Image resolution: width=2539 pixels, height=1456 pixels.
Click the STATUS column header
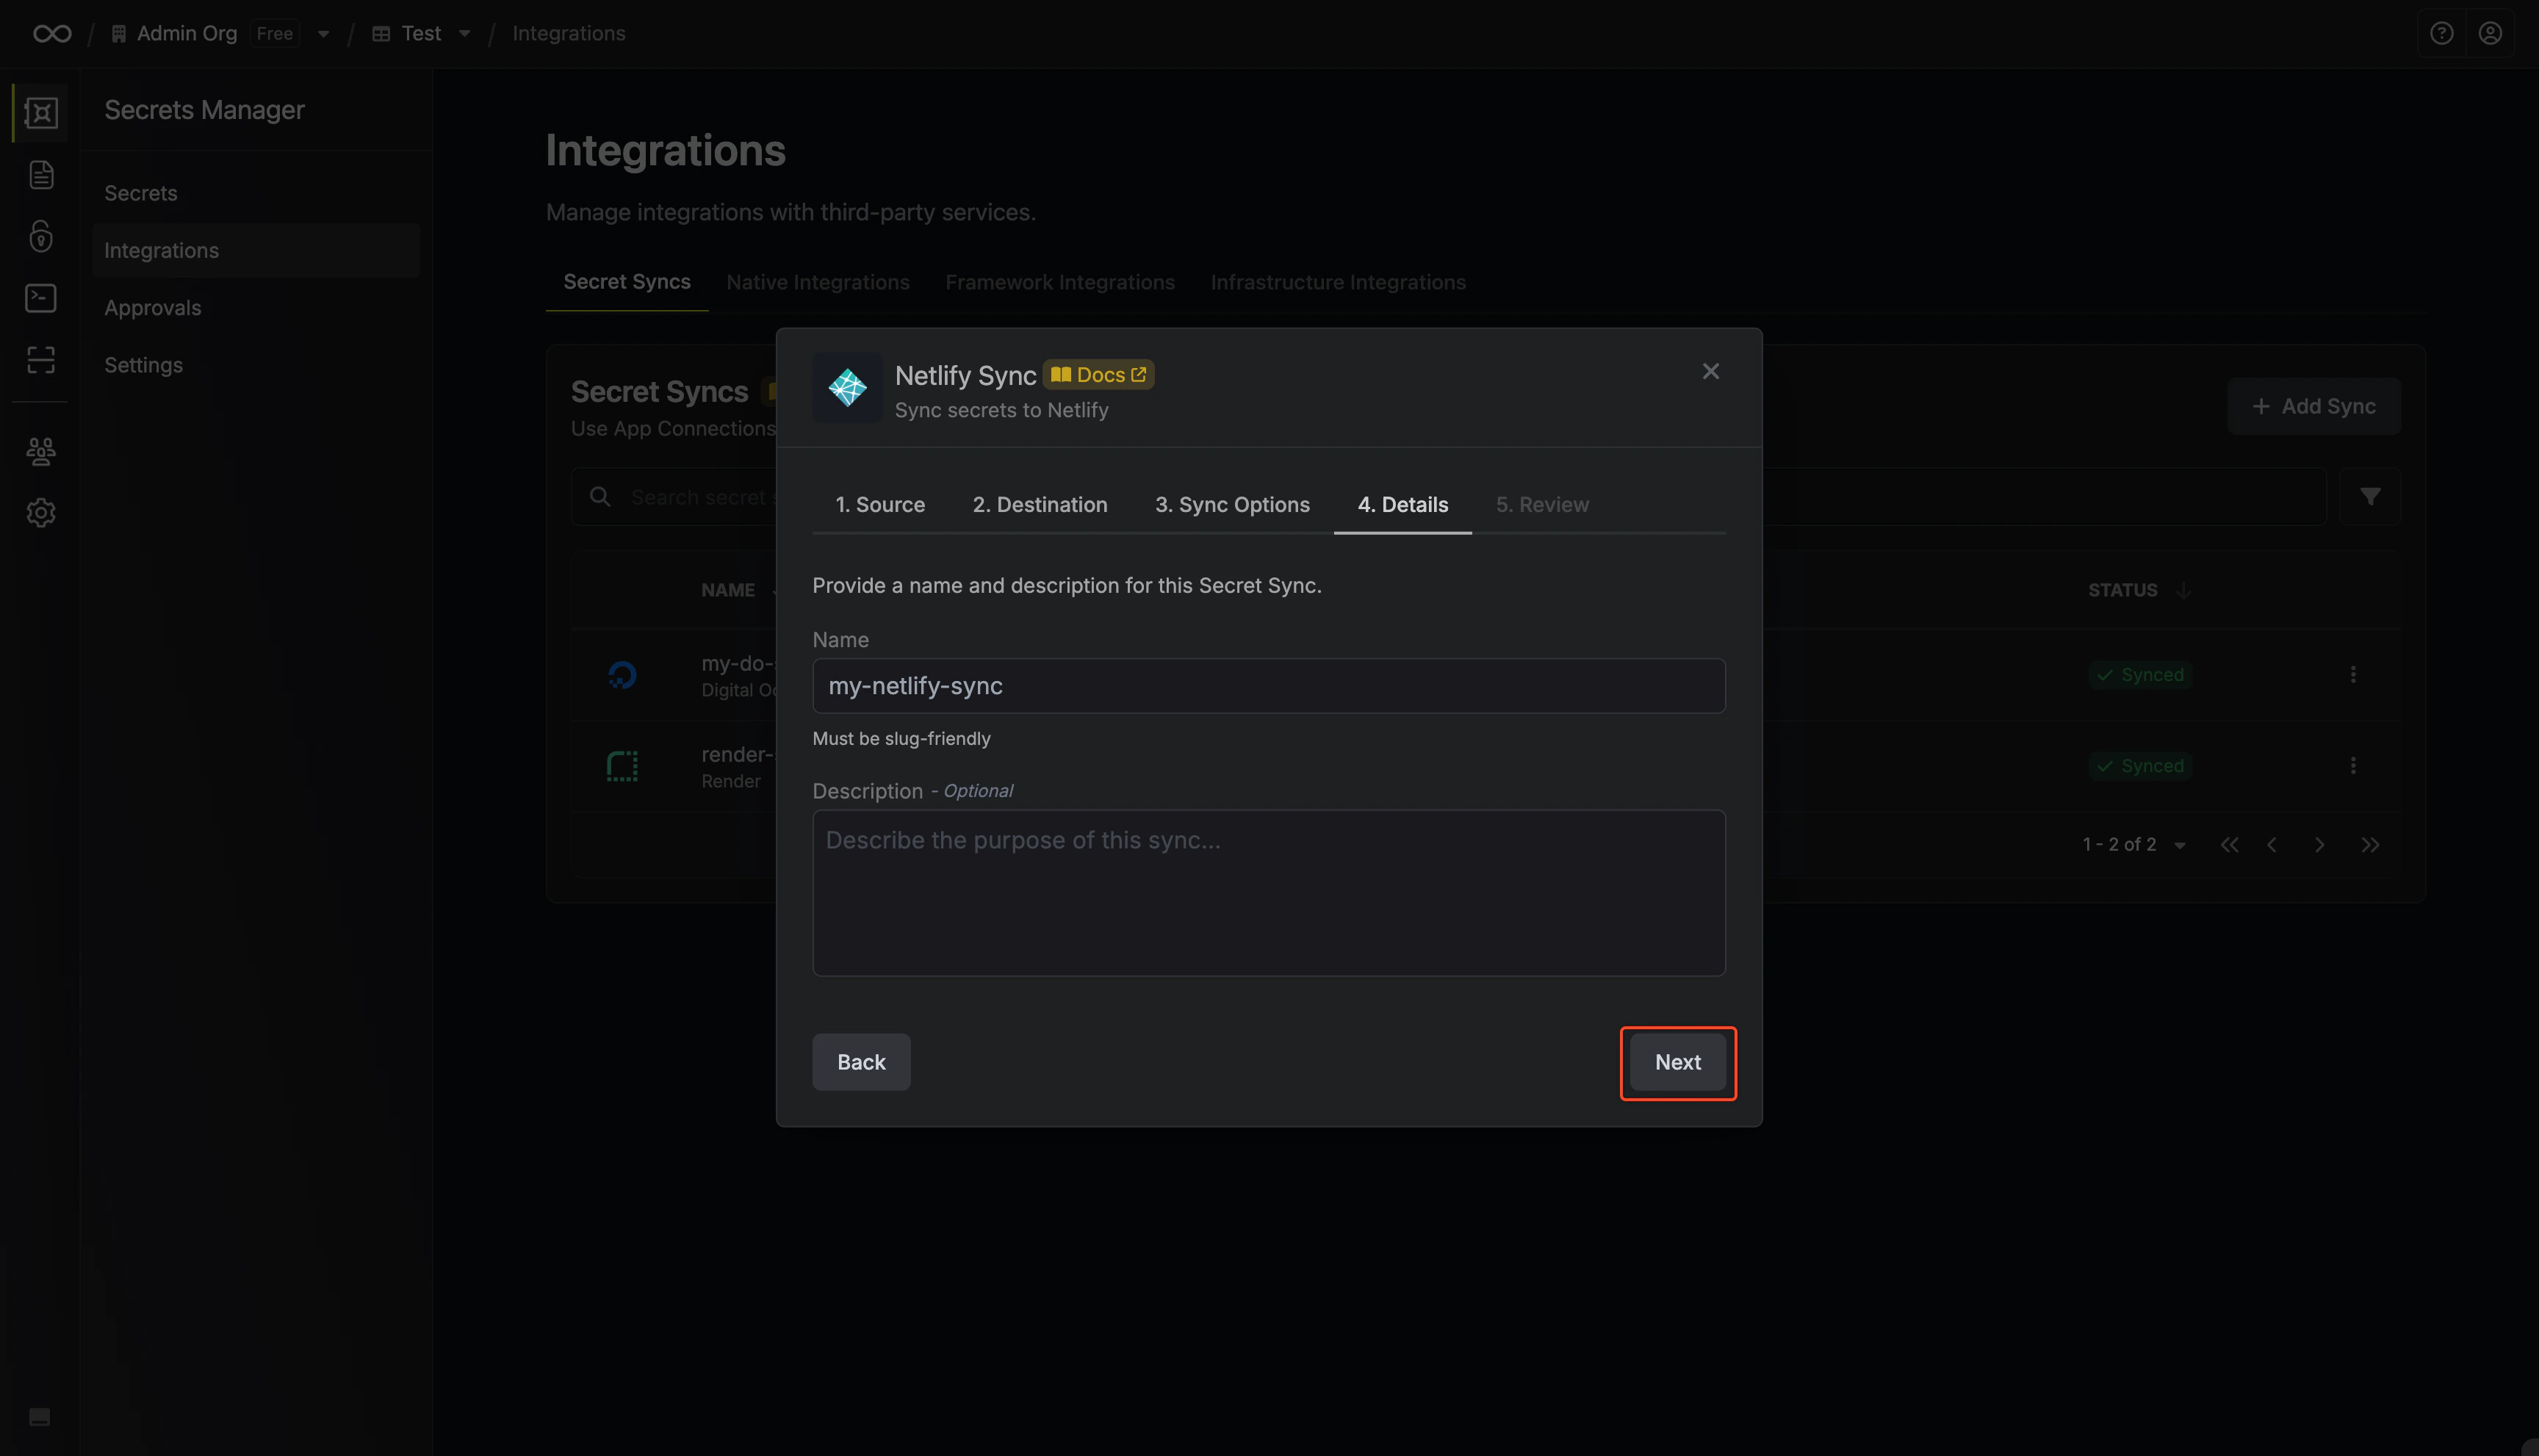[2123, 590]
